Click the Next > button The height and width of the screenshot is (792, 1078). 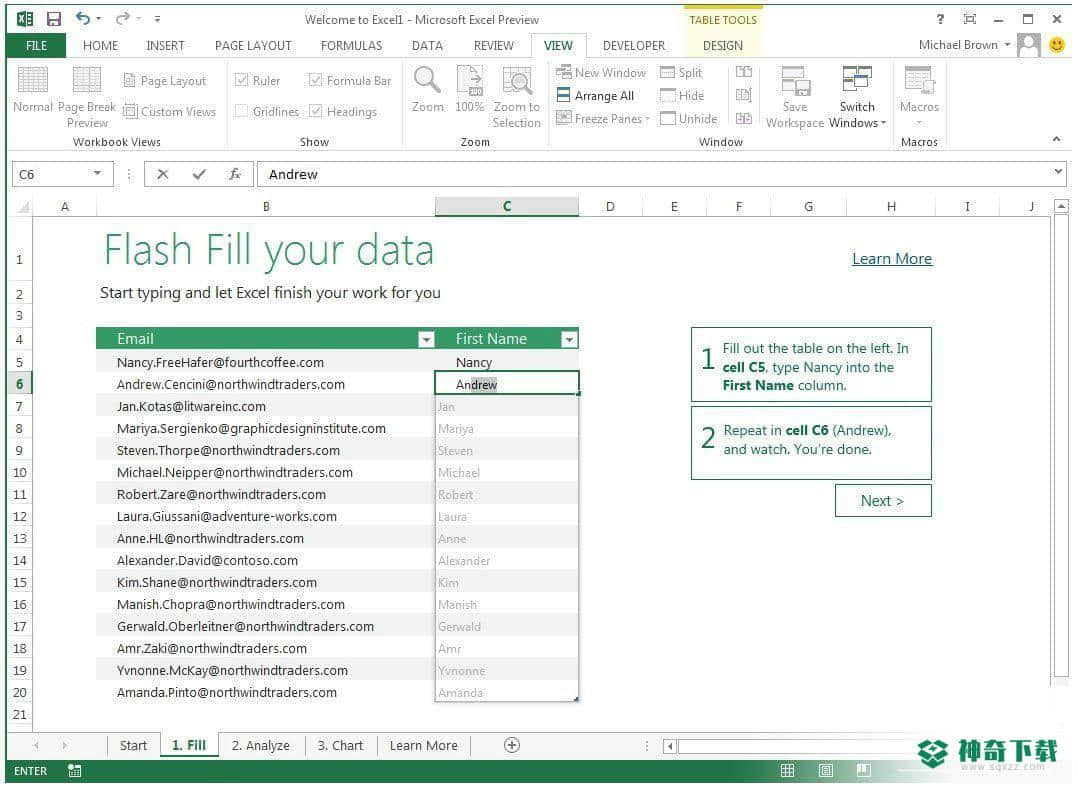[883, 500]
